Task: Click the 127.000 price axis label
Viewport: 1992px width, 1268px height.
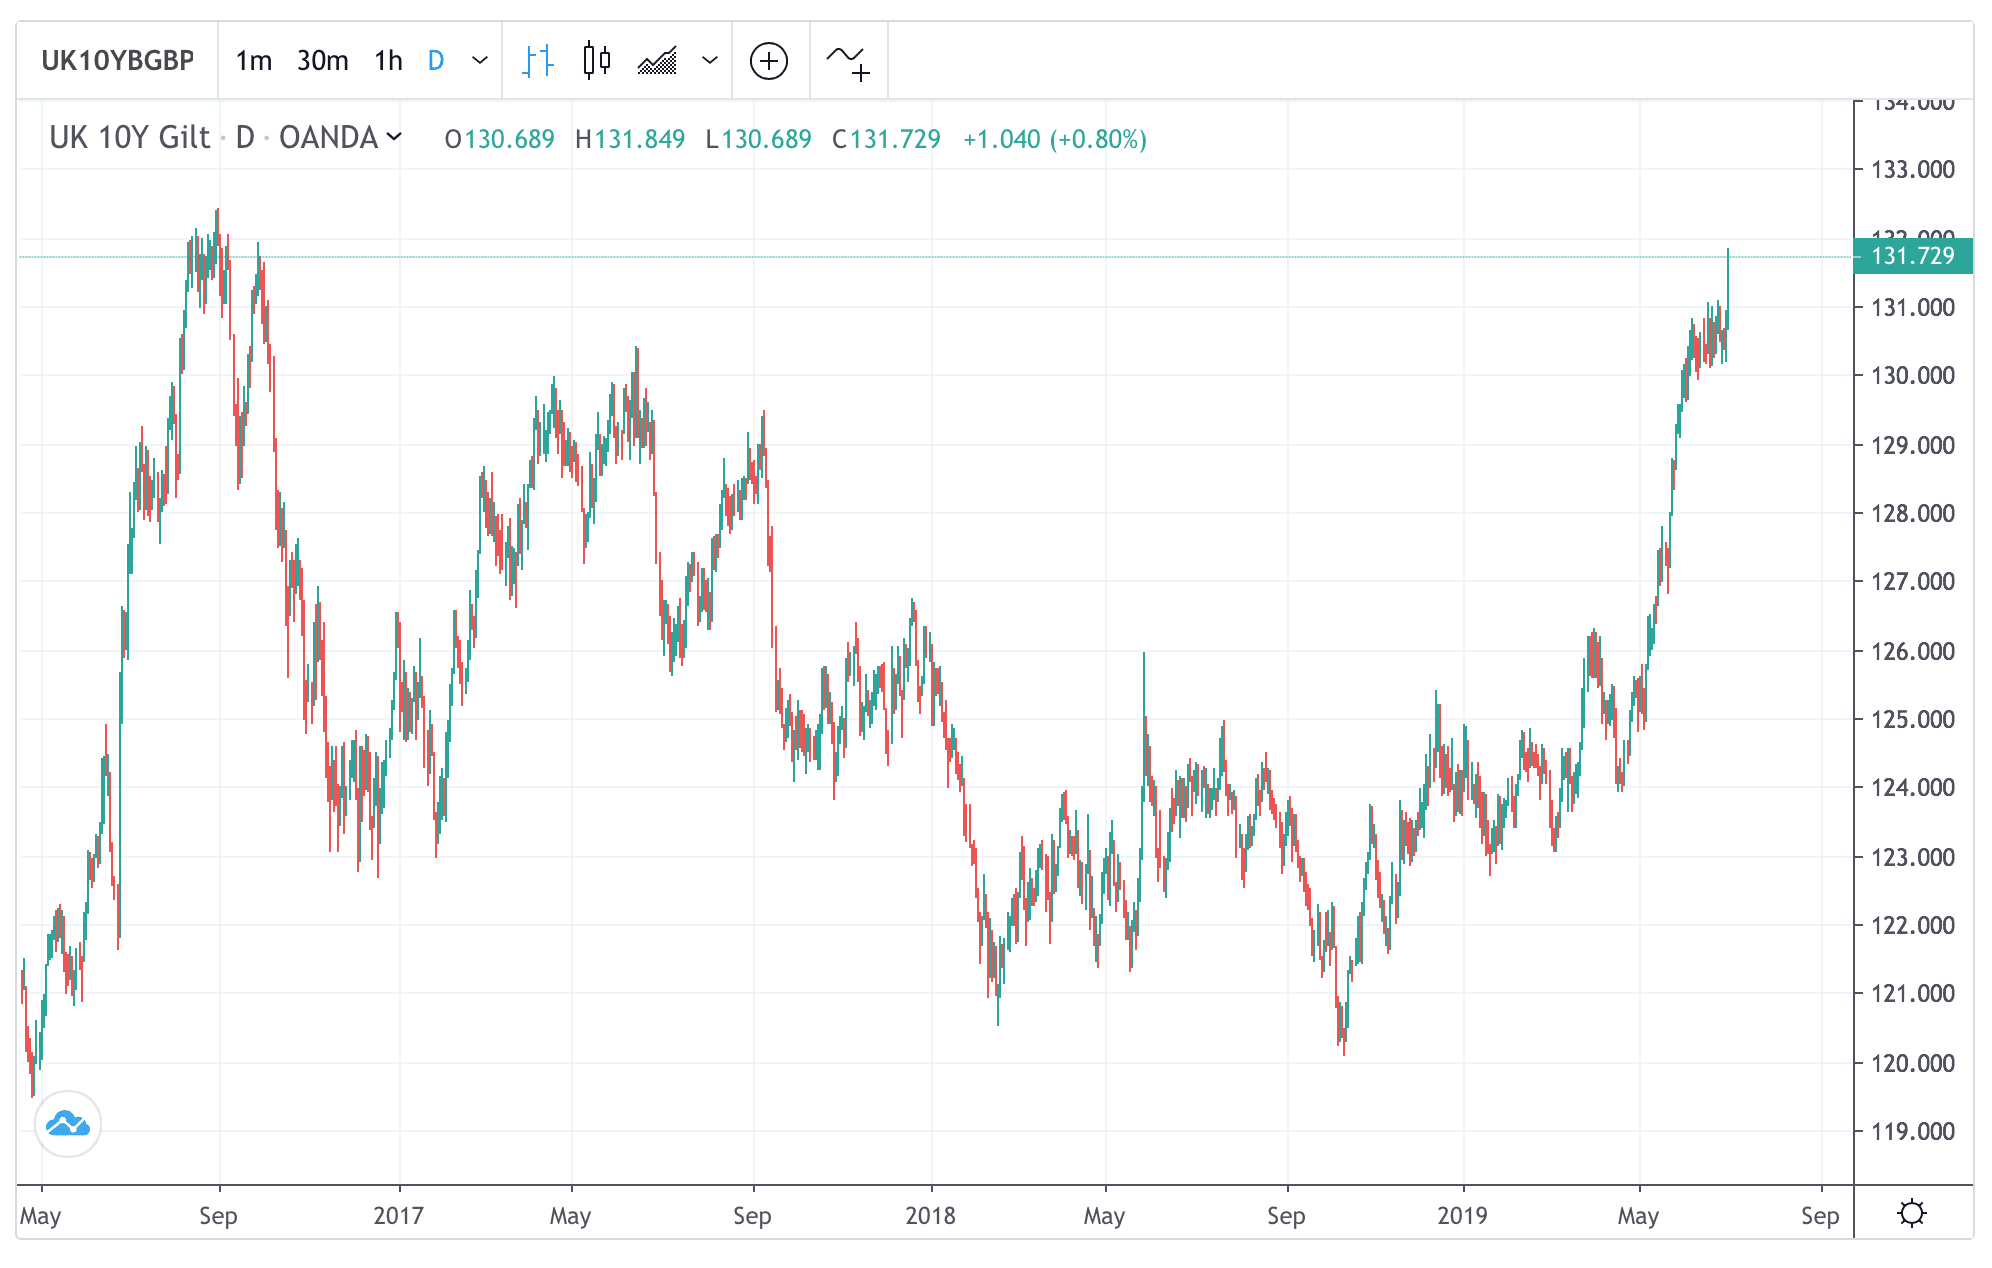Action: tap(1913, 581)
